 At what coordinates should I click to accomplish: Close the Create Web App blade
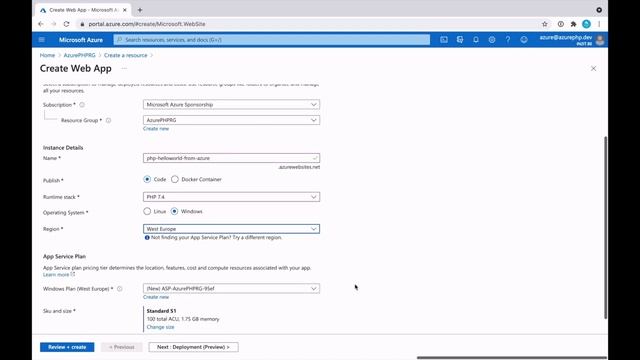click(593, 69)
